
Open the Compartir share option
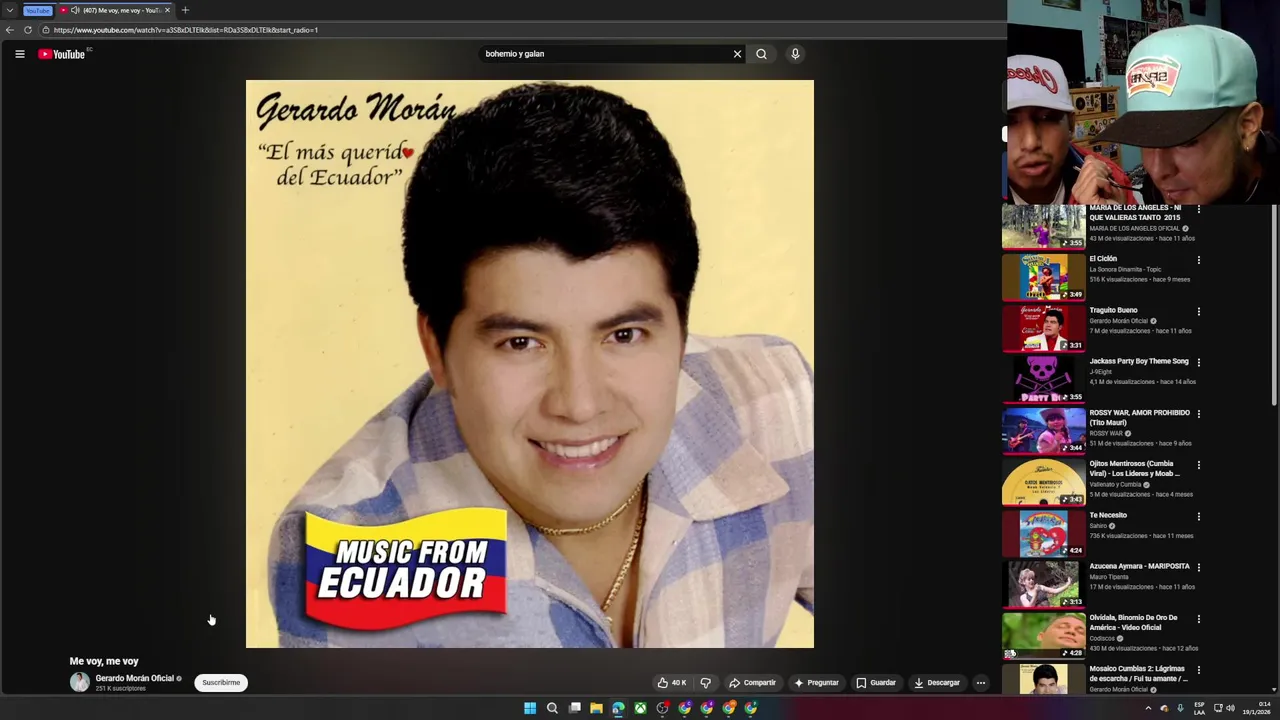click(752, 683)
